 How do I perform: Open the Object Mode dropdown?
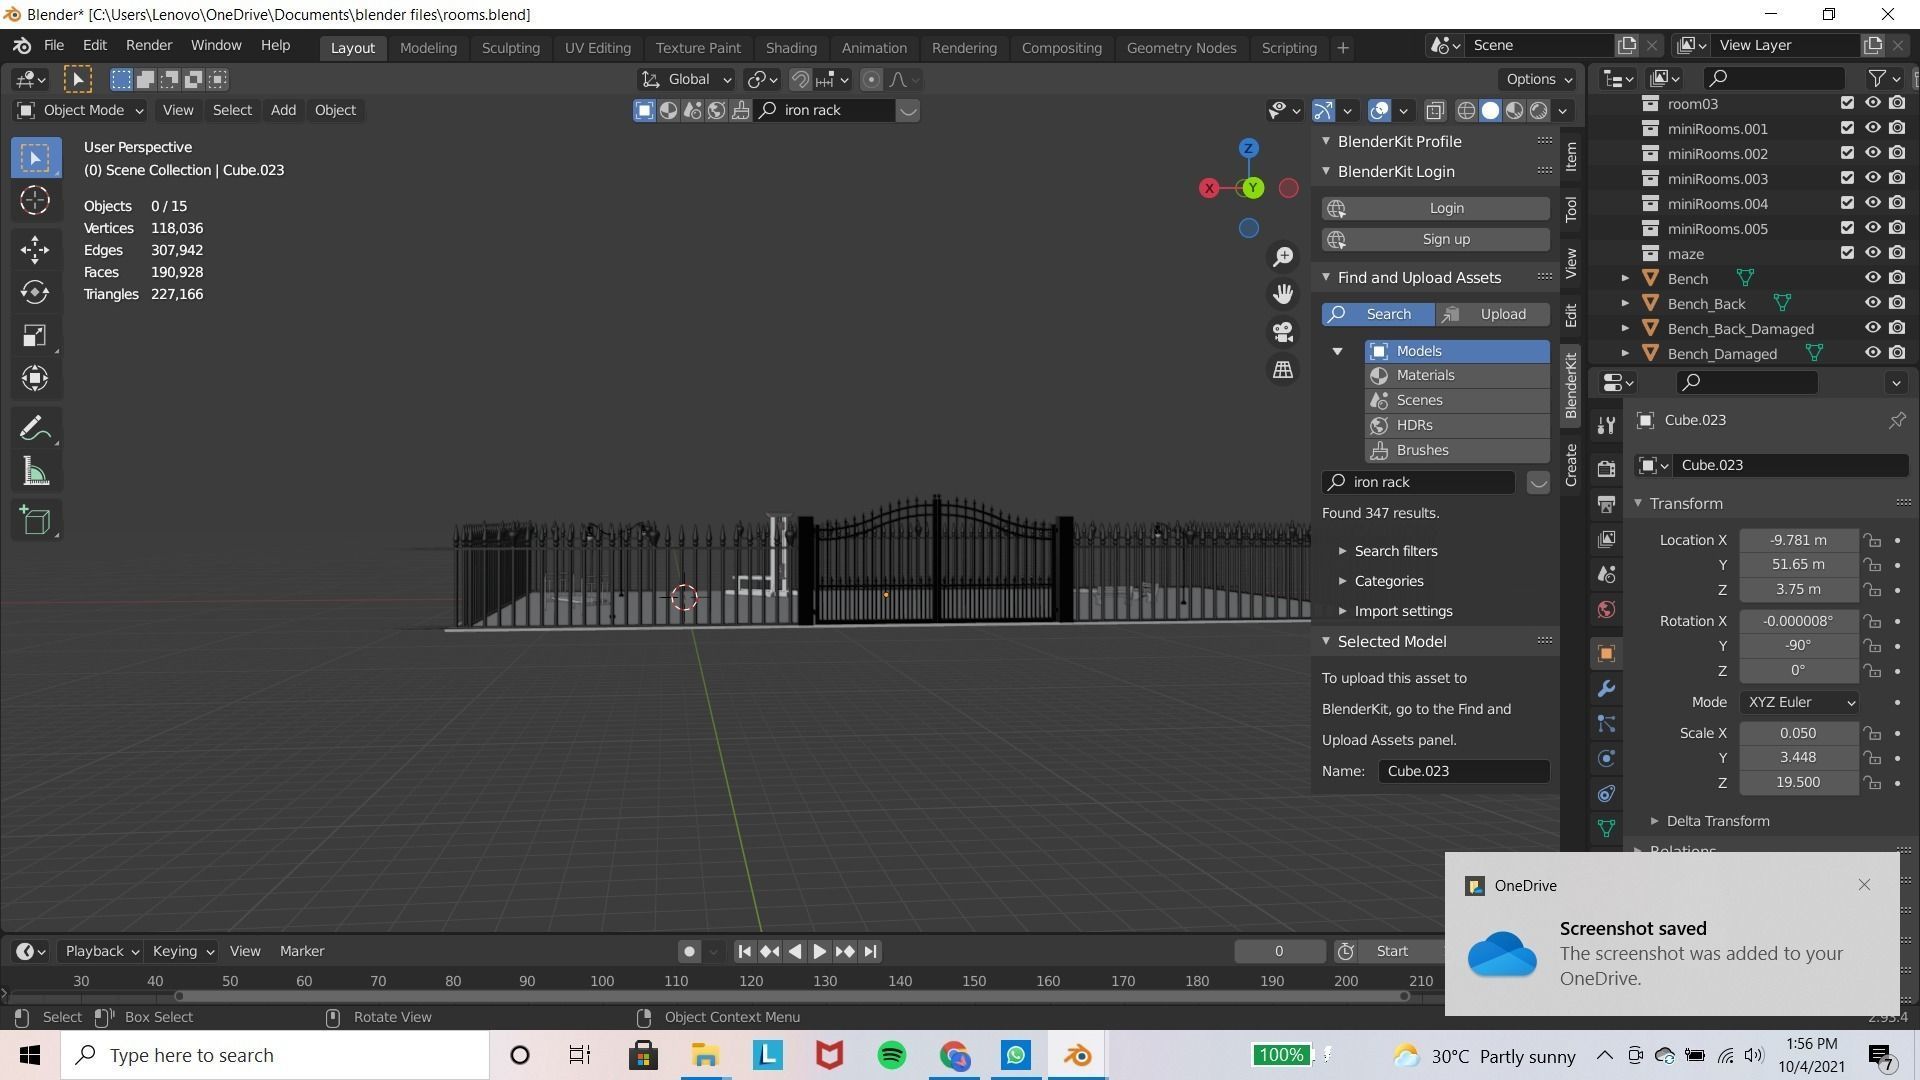80,111
